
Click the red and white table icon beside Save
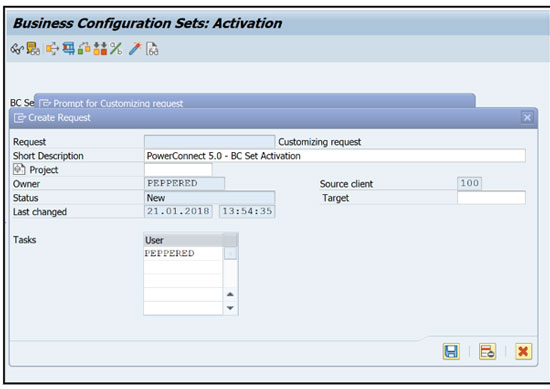pyautogui.click(x=487, y=351)
